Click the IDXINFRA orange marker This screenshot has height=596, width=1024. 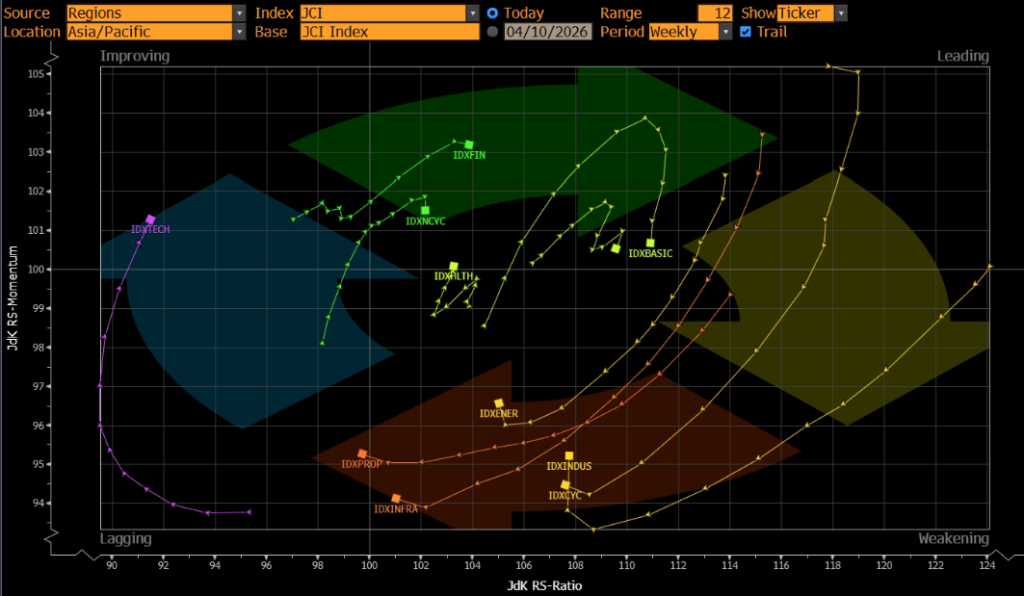pyautogui.click(x=396, y=498)
